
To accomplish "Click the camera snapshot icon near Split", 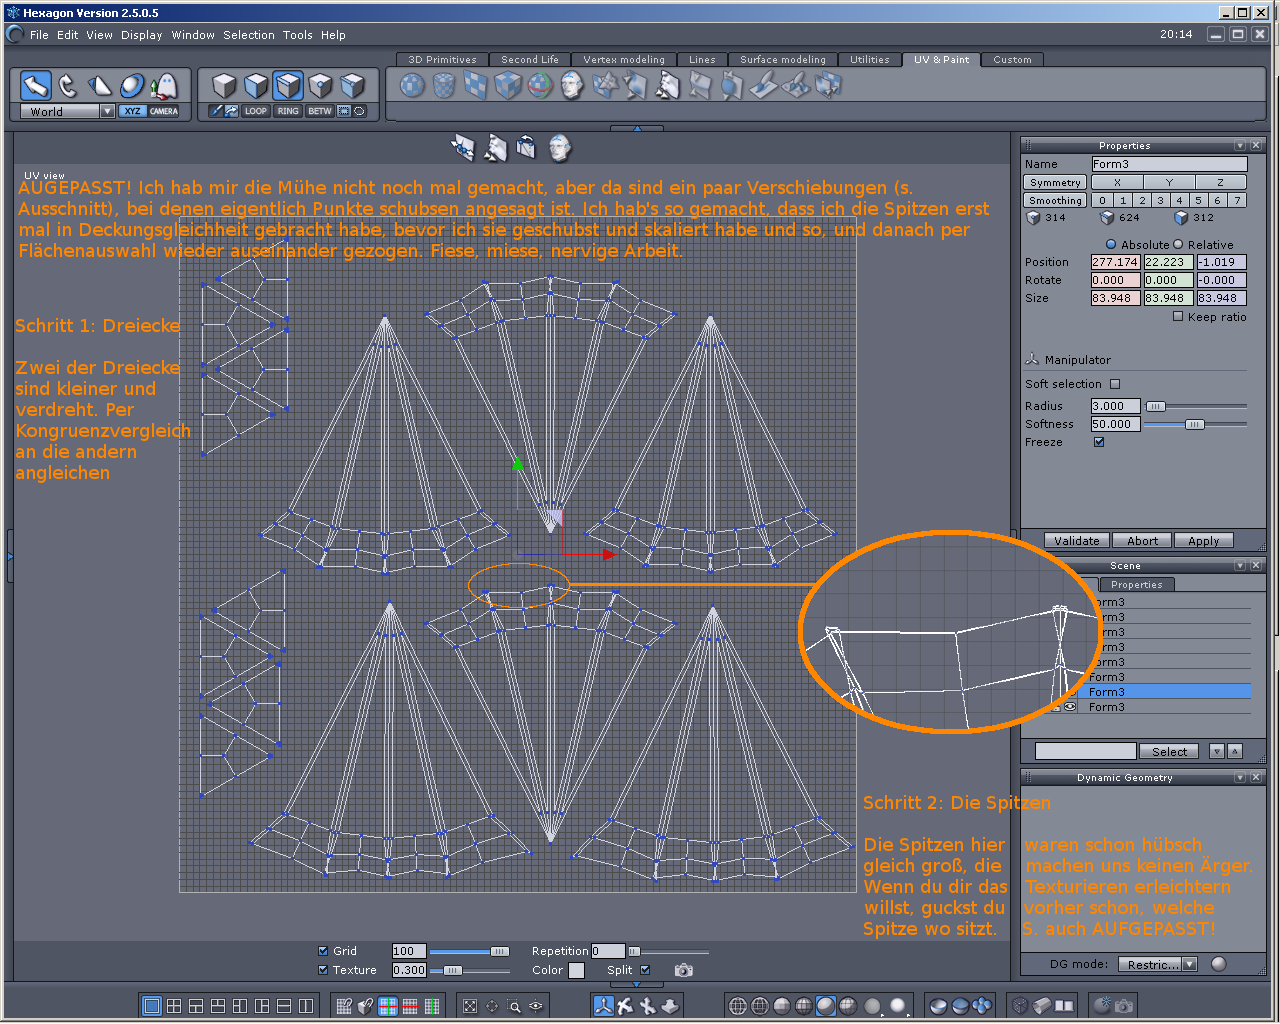I will point(683,970).
